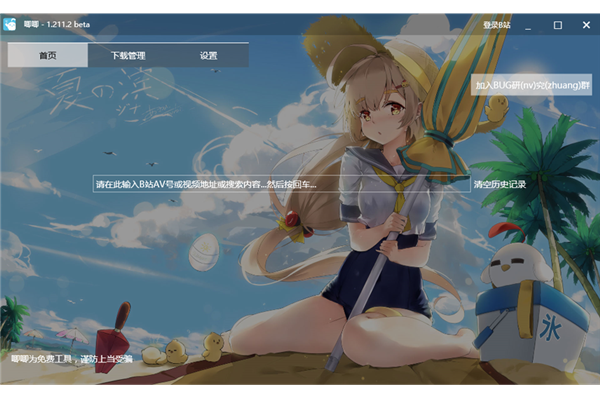Open the 下载管理 tab
The width and height of the screenshot is (600, 398).
128,55
